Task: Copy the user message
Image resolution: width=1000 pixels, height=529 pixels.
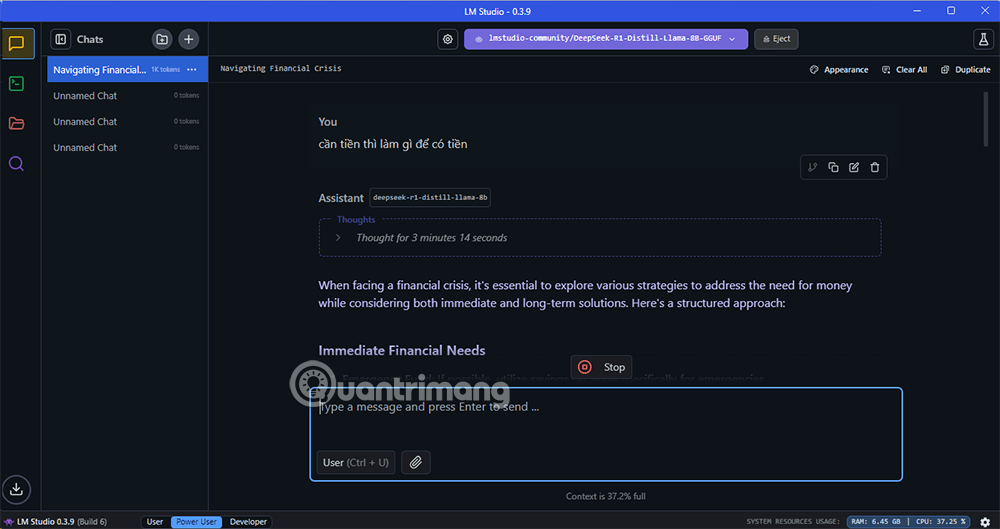Action: 833,167
